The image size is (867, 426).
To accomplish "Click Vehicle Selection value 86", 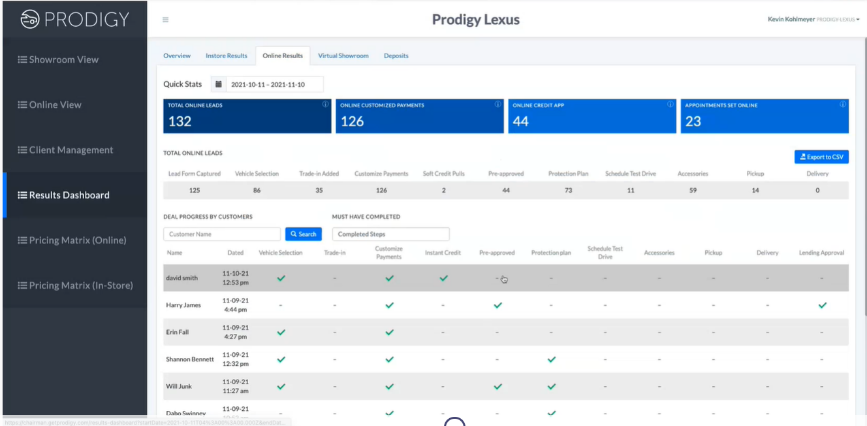I will (257, 190).
